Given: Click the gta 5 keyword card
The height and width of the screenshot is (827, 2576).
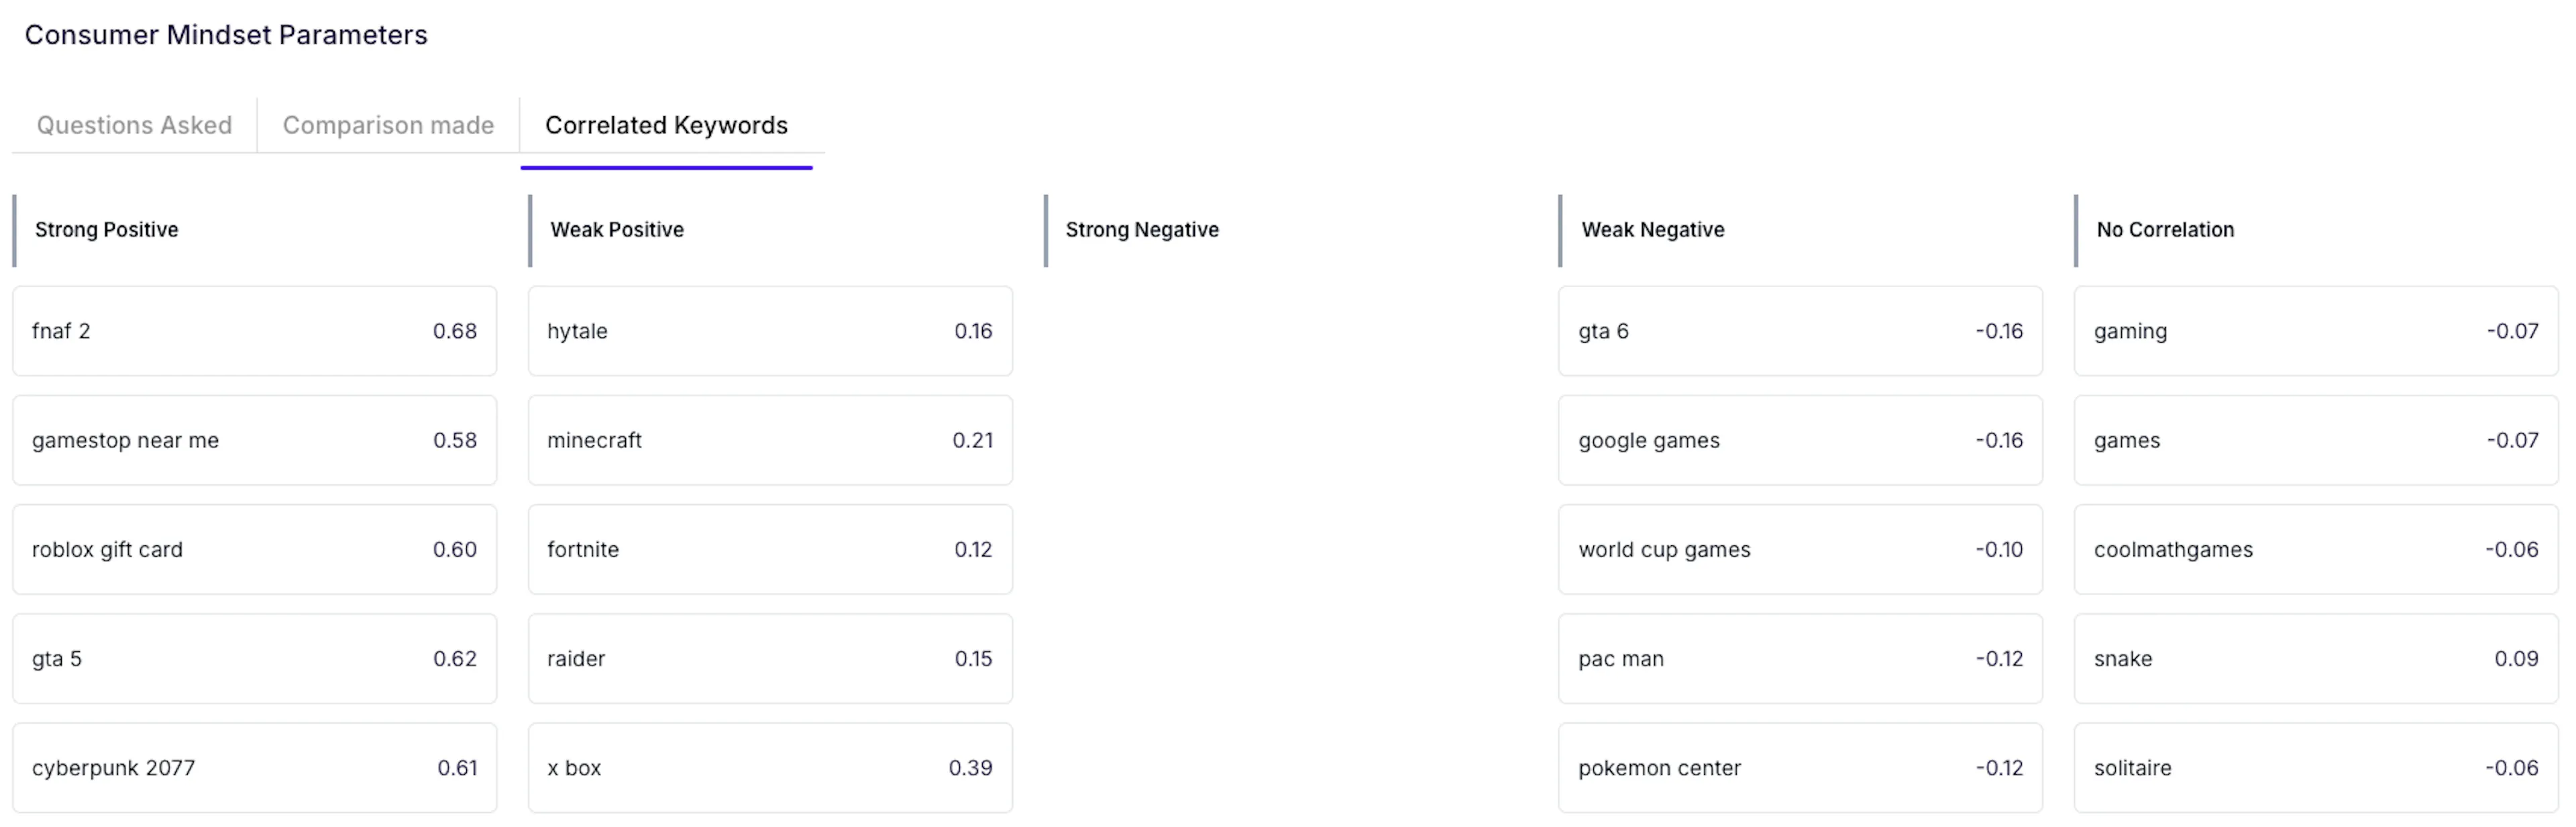Looking at the screenshot, I should 255,658.
